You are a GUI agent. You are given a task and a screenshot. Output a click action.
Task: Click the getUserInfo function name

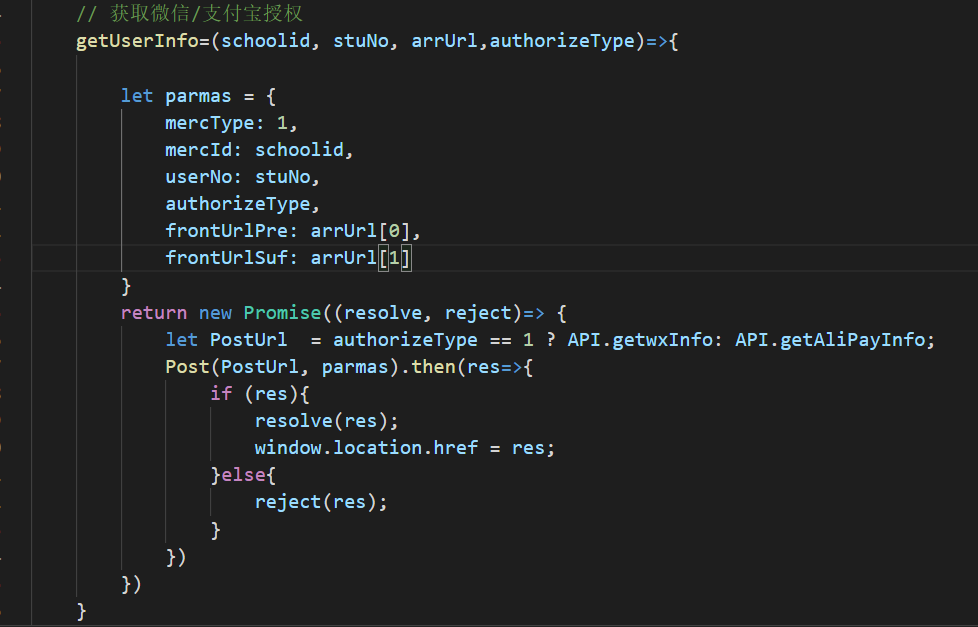(x=137, y=41)
